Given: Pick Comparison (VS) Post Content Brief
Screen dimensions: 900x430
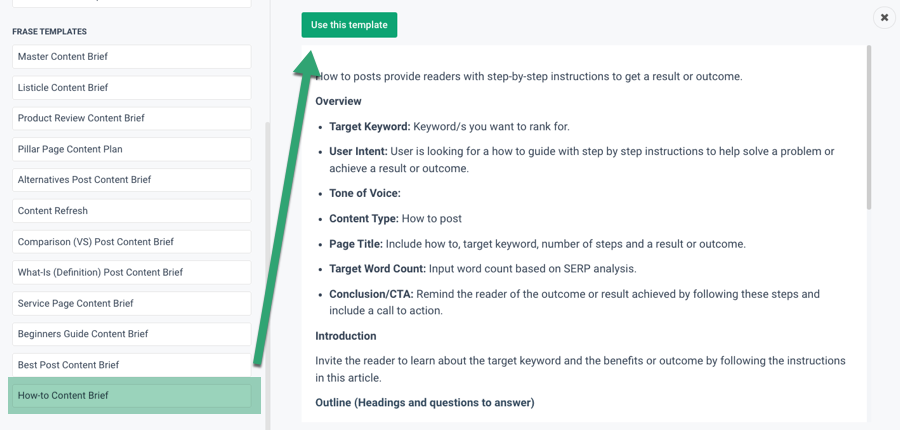Looking at the screenshot, I should tap(131, 242).
